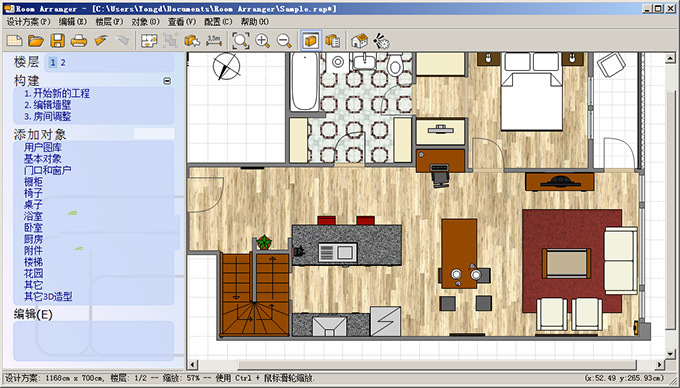The image size is (680, 388).
Task: Print the floor plan
Action: coord(78,41)
